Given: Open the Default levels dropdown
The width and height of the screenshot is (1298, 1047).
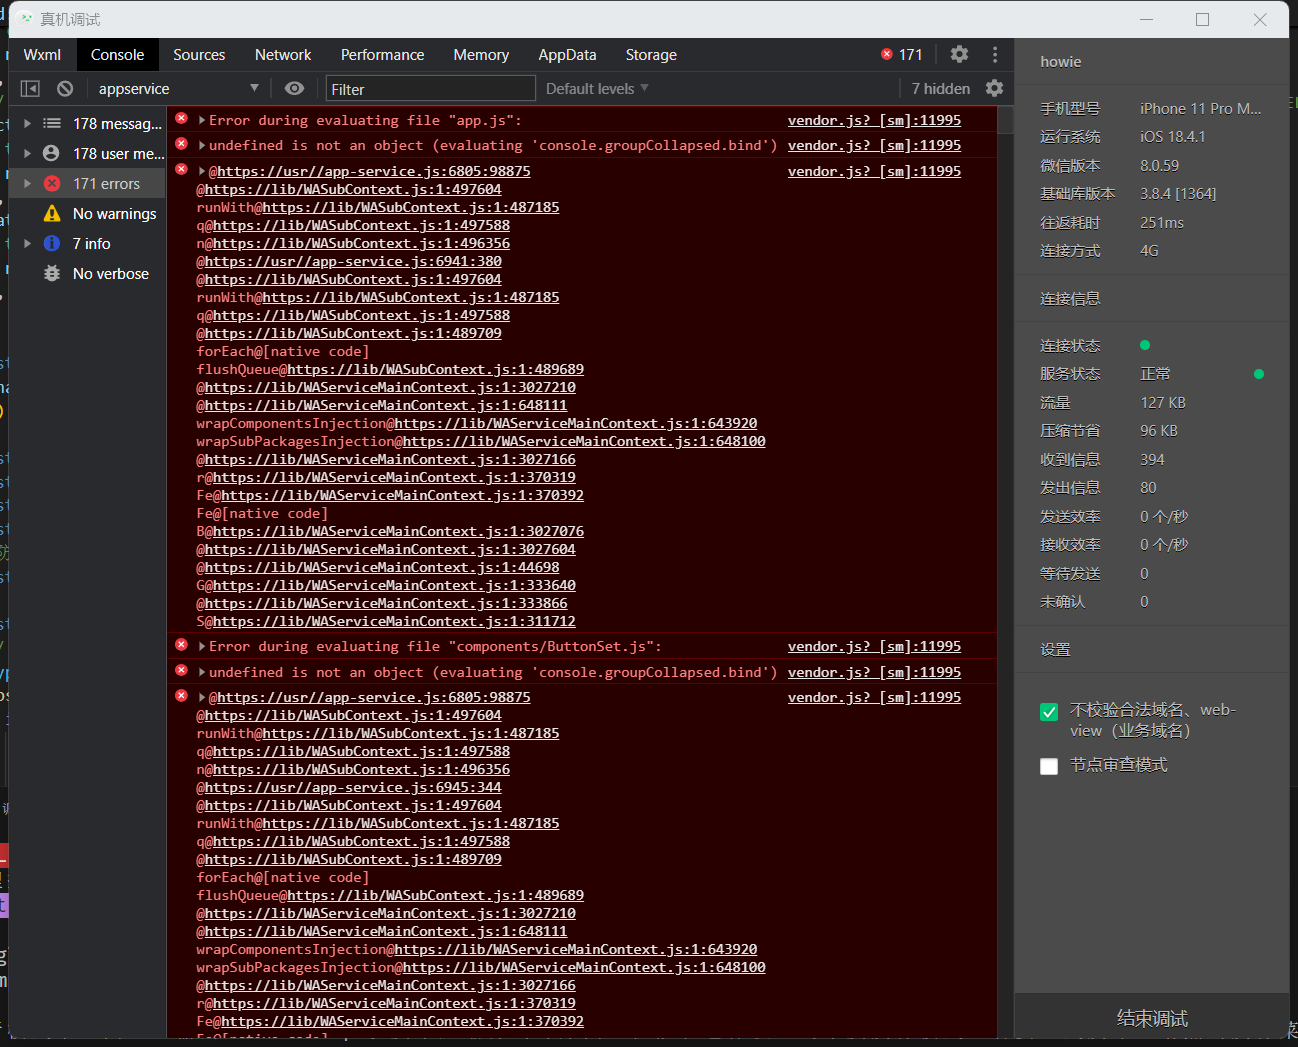Looking at the screenshot, I should pyautogui.click(x=597, y=88).
